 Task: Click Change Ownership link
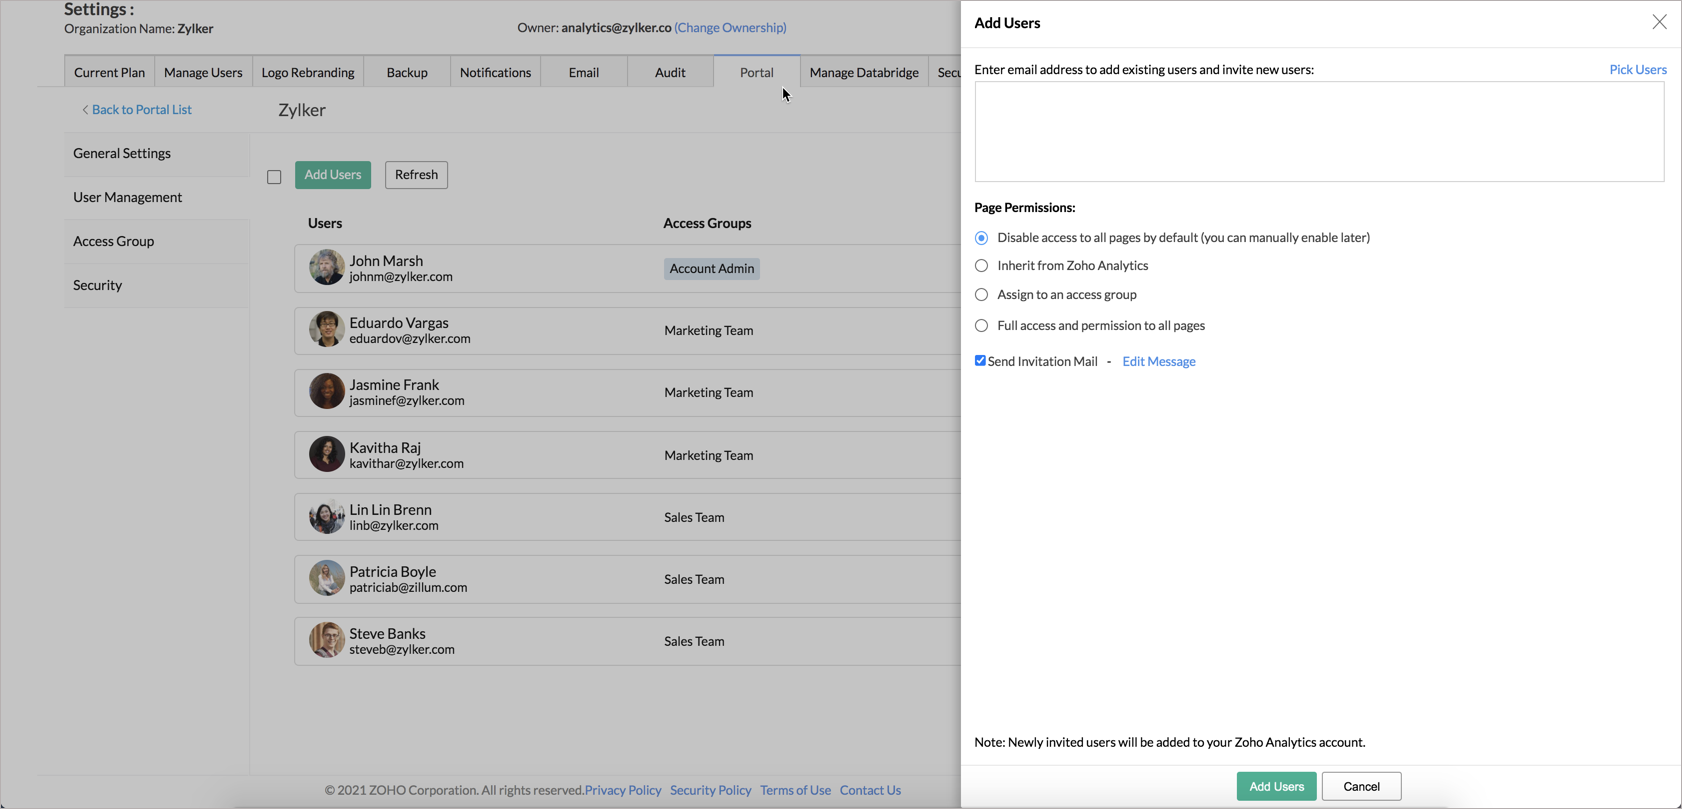pos(730,27)
